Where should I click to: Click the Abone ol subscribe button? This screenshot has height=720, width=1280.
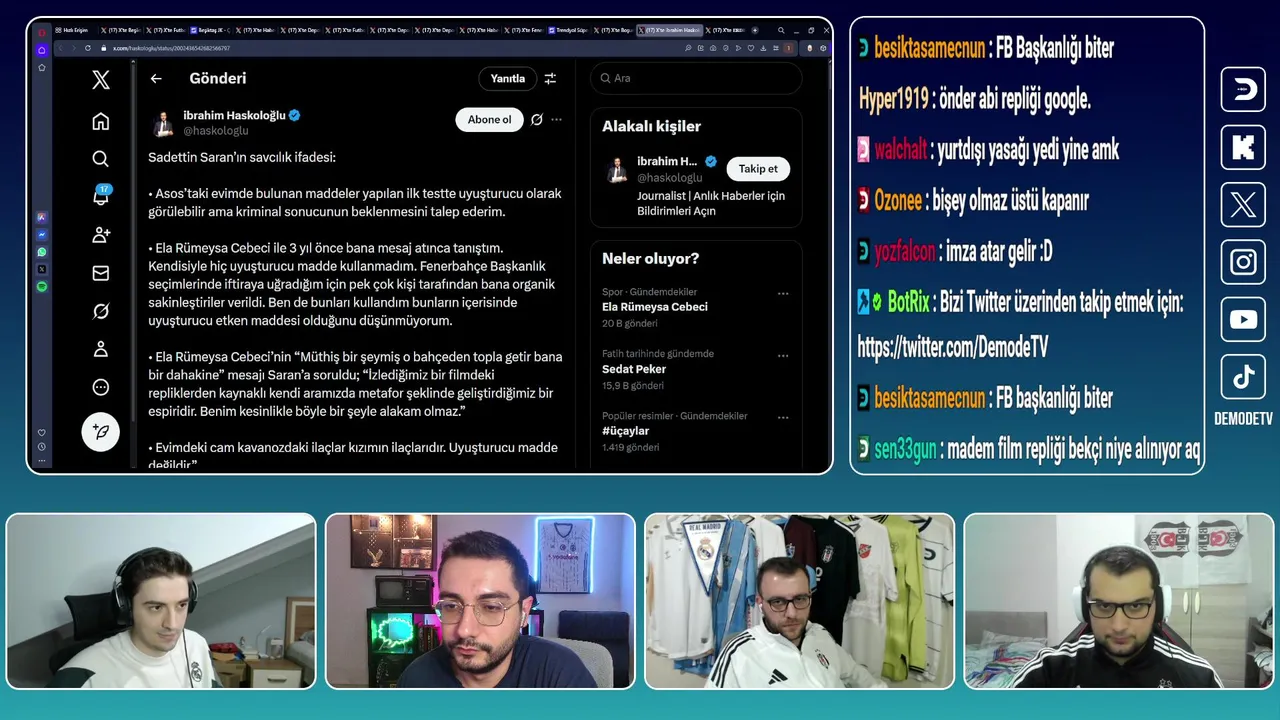[x=489, y=120]
